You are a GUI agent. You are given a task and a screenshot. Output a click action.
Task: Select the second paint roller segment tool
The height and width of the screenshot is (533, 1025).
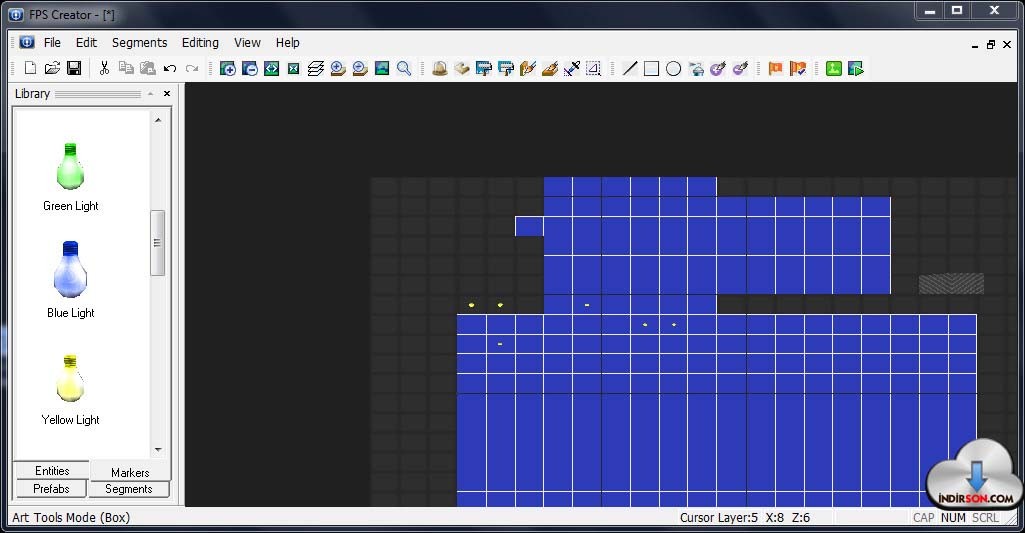pos(506,68)
